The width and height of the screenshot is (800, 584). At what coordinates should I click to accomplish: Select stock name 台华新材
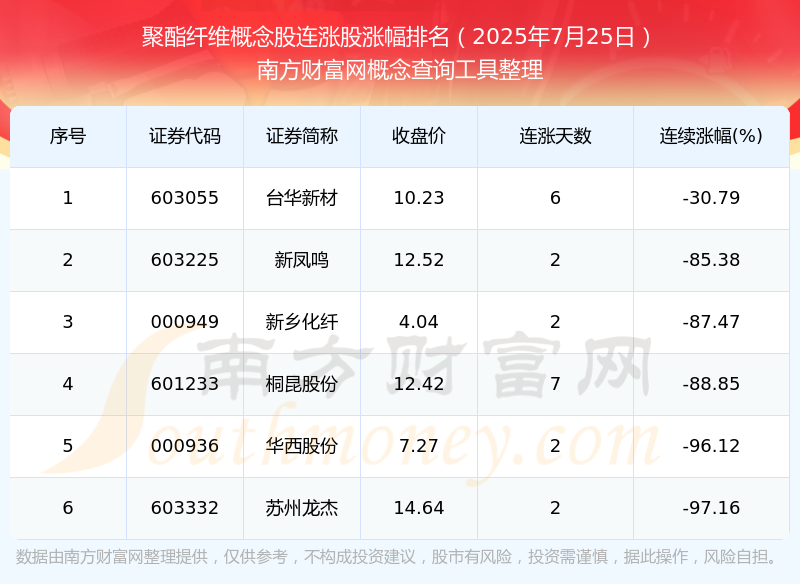302,198
